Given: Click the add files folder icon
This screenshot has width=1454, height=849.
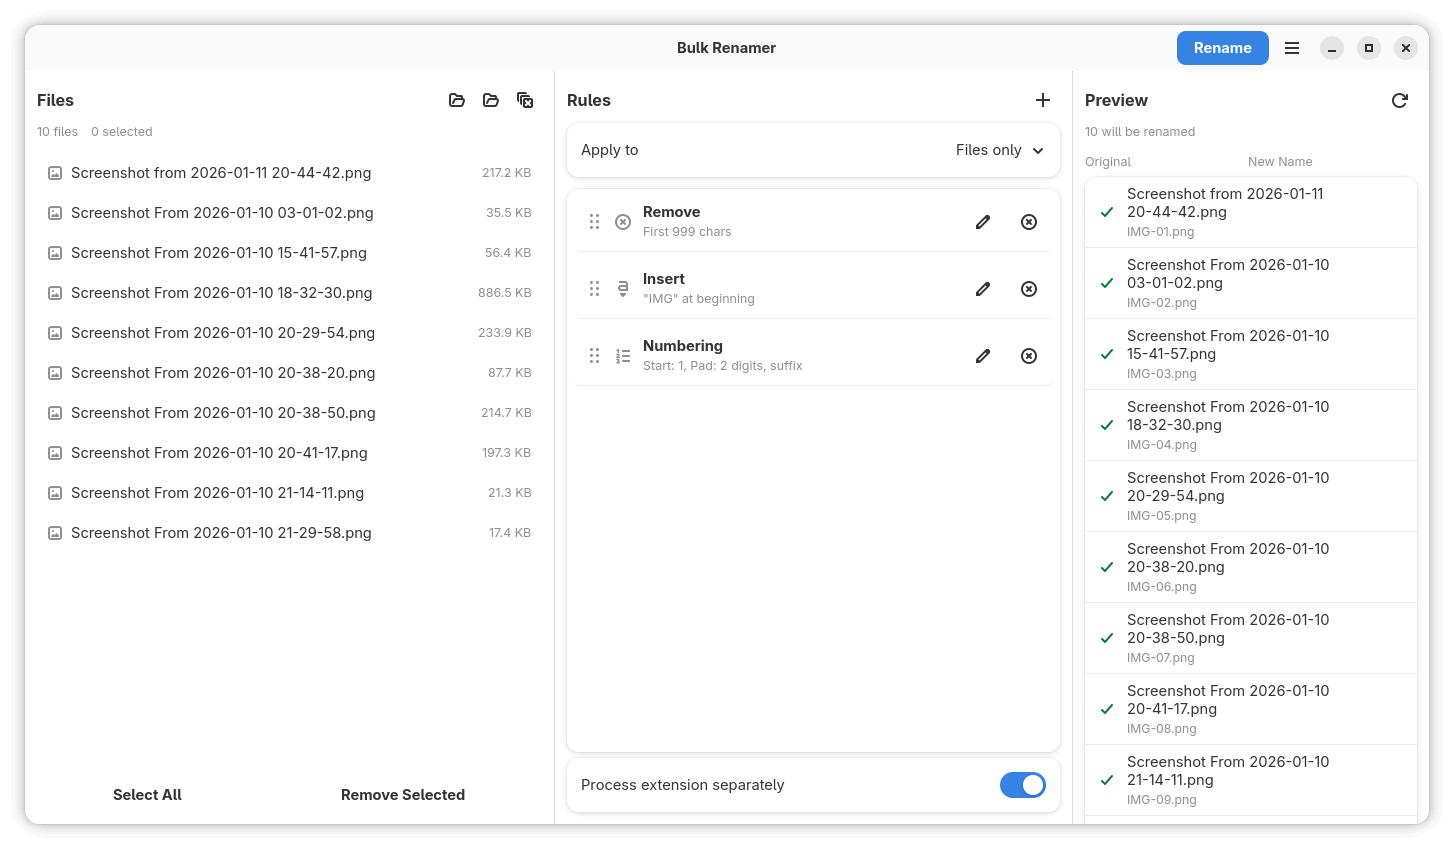Looking at the screenshot, I should point(457,100).
